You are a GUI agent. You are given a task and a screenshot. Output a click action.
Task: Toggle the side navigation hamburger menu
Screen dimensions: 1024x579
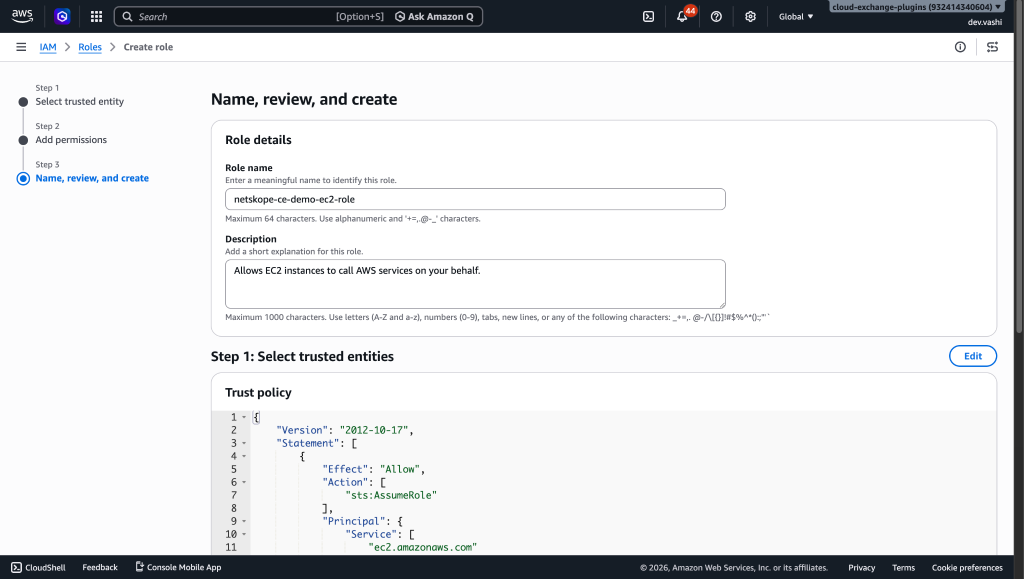click(x=21, y=47)
